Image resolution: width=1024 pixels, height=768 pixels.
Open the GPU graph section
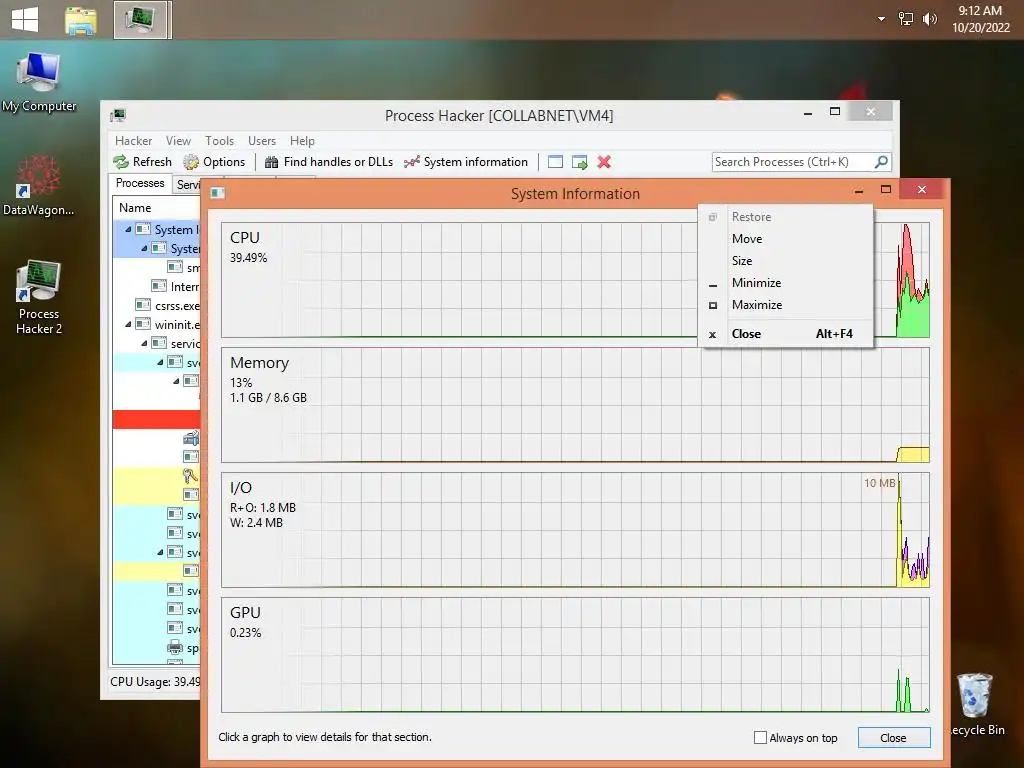(x=575, y=654)
